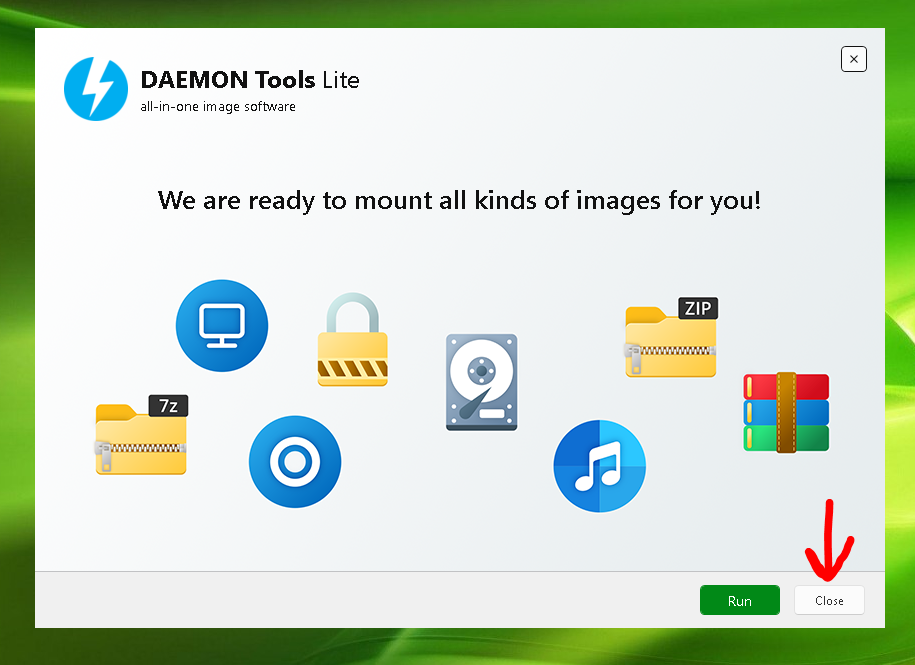Click the "We are ready to mount" headline

pyautogui.click(x=459, y=200)
